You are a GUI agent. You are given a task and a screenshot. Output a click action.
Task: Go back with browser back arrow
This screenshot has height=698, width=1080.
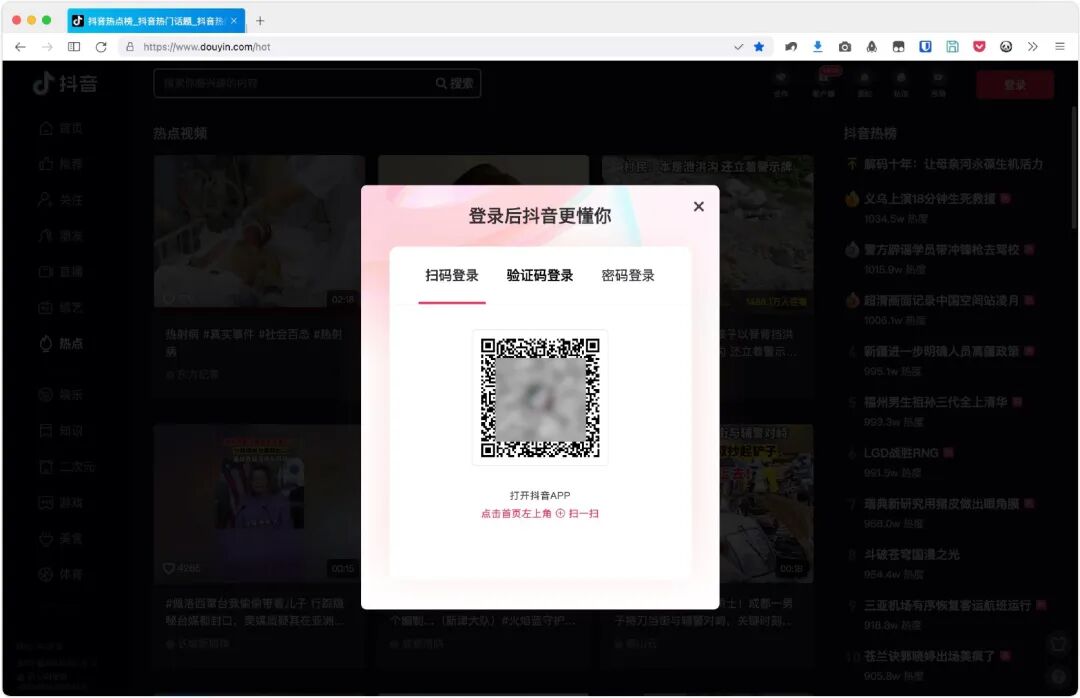tap(20, 47)
